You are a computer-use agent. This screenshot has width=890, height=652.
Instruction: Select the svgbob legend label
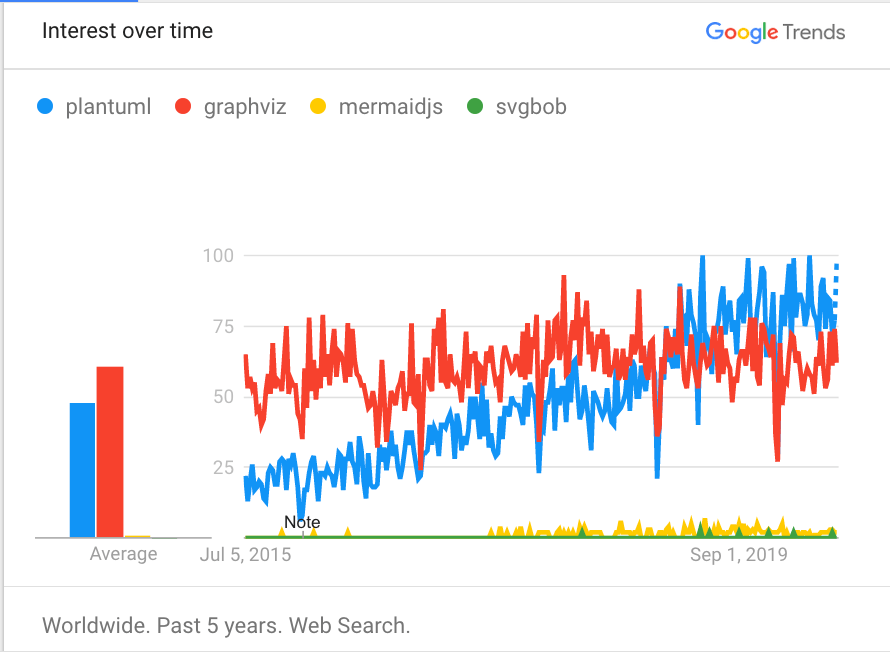pos(531,106)
